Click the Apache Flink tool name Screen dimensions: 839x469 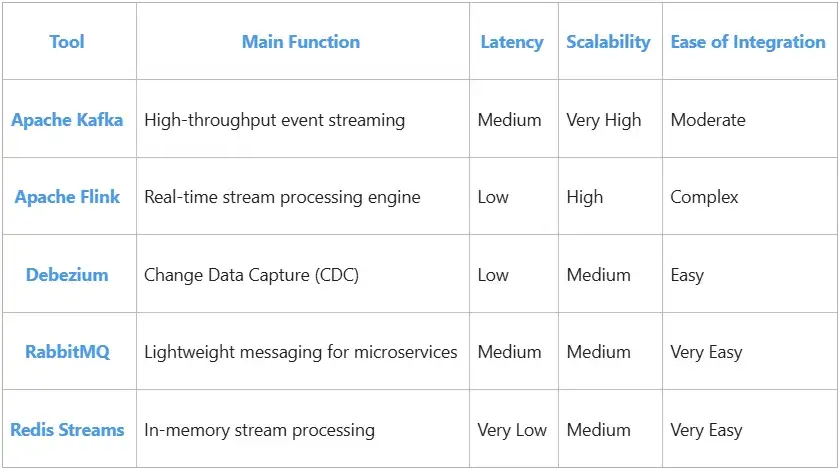tap(67, 197)
